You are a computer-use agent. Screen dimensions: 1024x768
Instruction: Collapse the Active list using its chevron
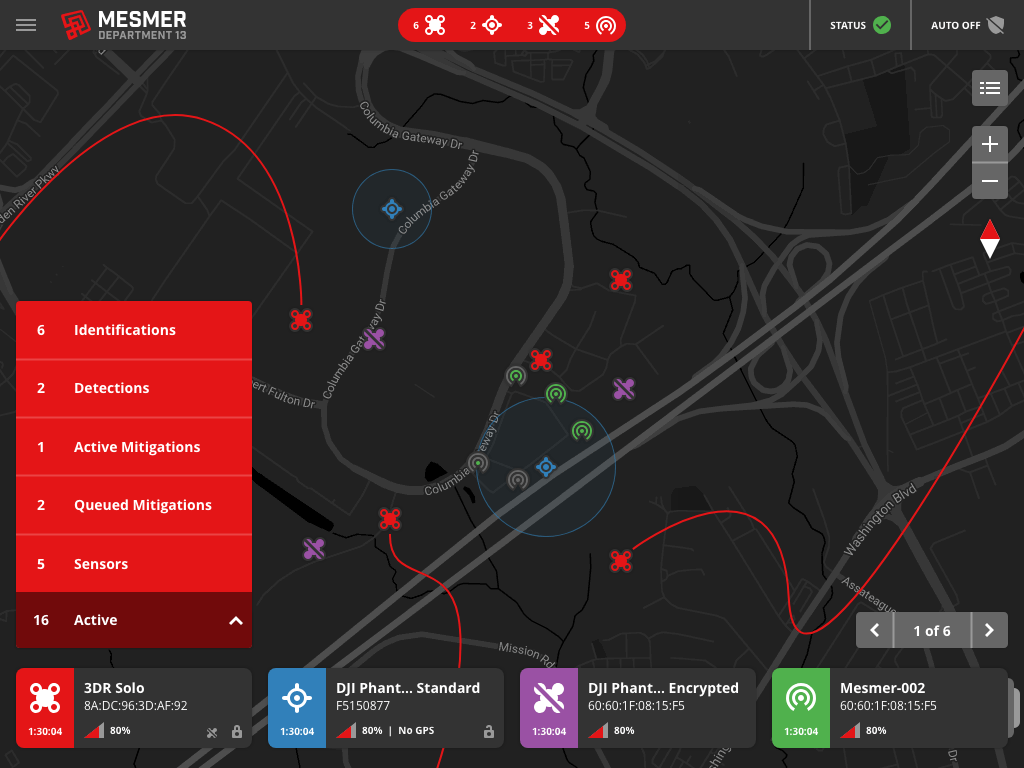[x=236, y=620]
